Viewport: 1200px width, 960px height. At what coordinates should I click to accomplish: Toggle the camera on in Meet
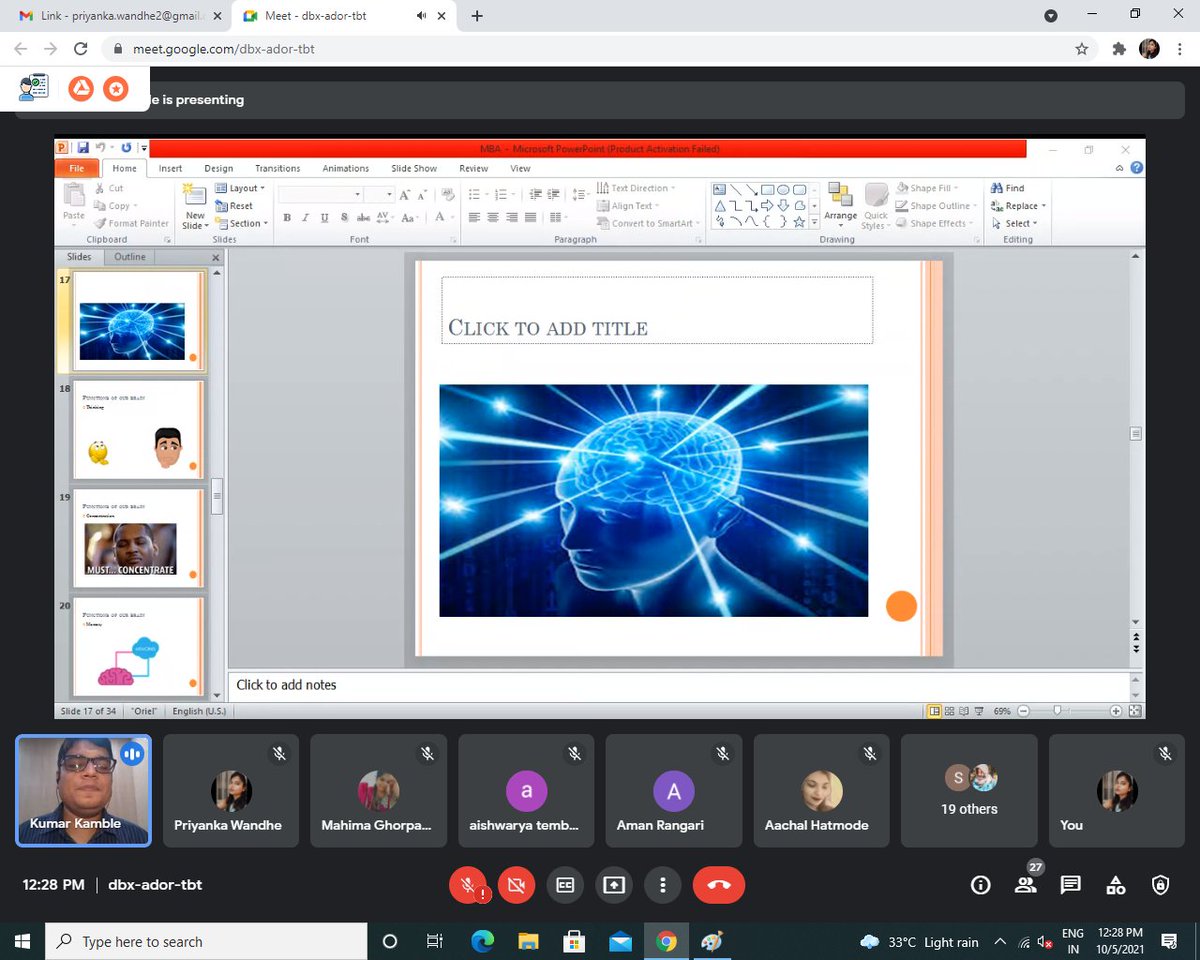click(516, 885)
